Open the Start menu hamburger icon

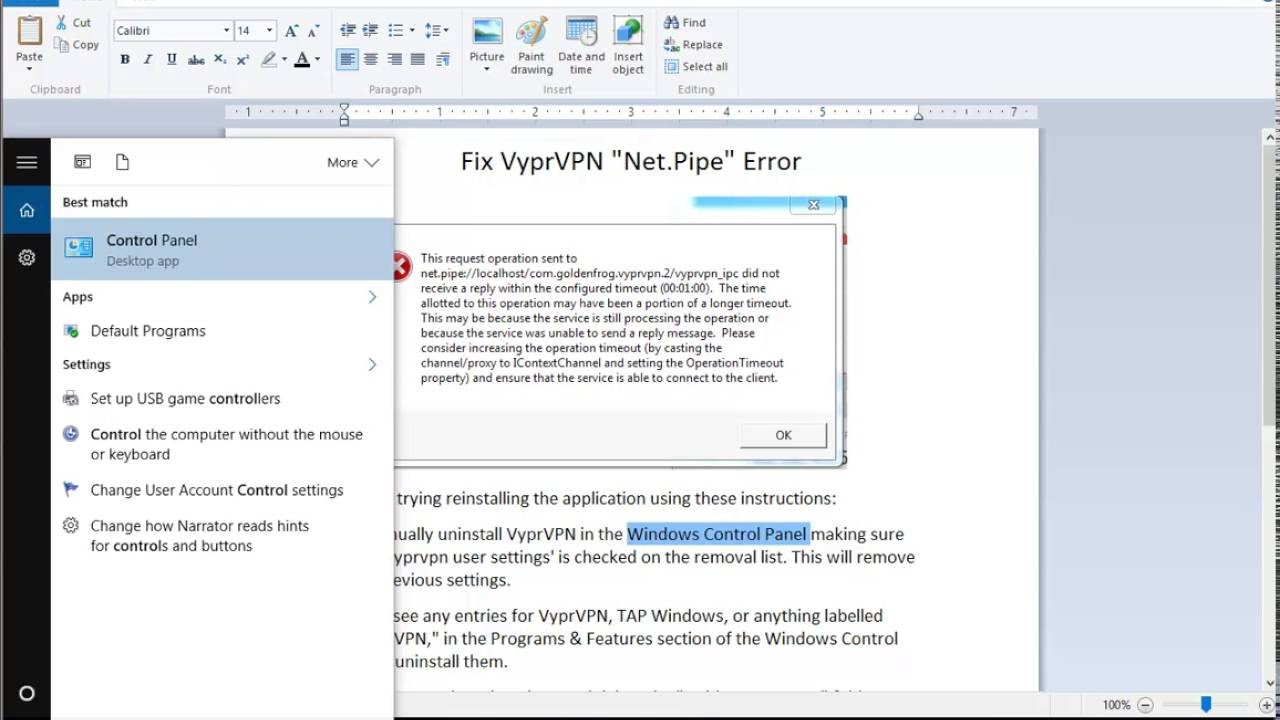(27, 162)
